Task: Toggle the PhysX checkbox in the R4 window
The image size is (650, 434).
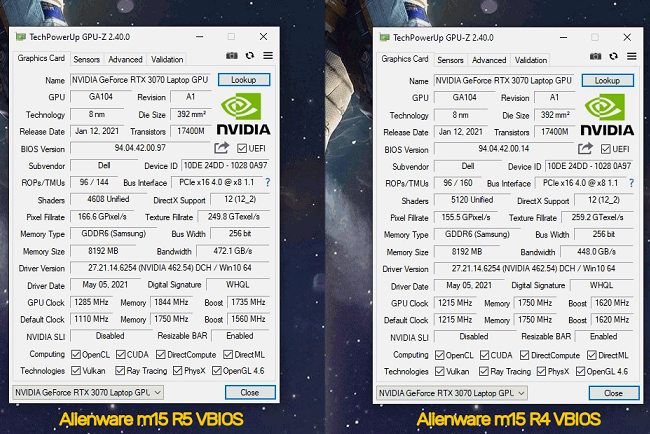Action: [541, 371]
